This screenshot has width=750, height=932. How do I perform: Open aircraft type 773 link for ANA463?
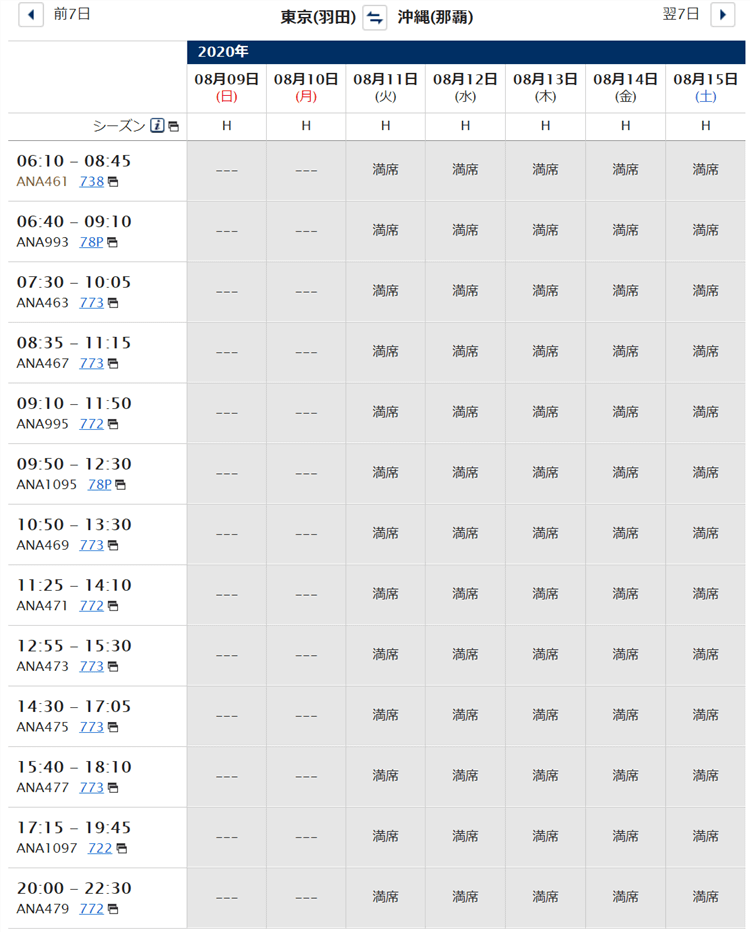[x=92, y=302]
